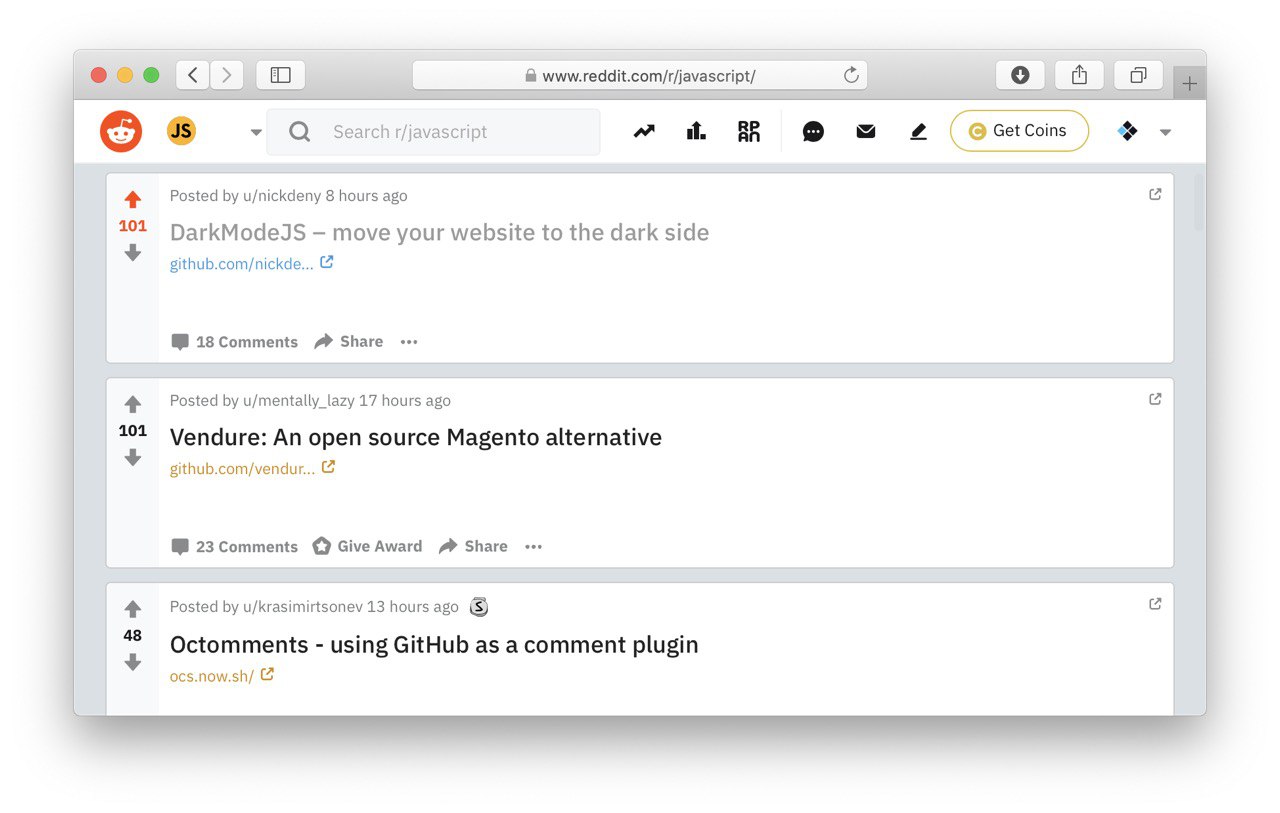
Task: Click the Get Coins button
Action: (1019, 131)
